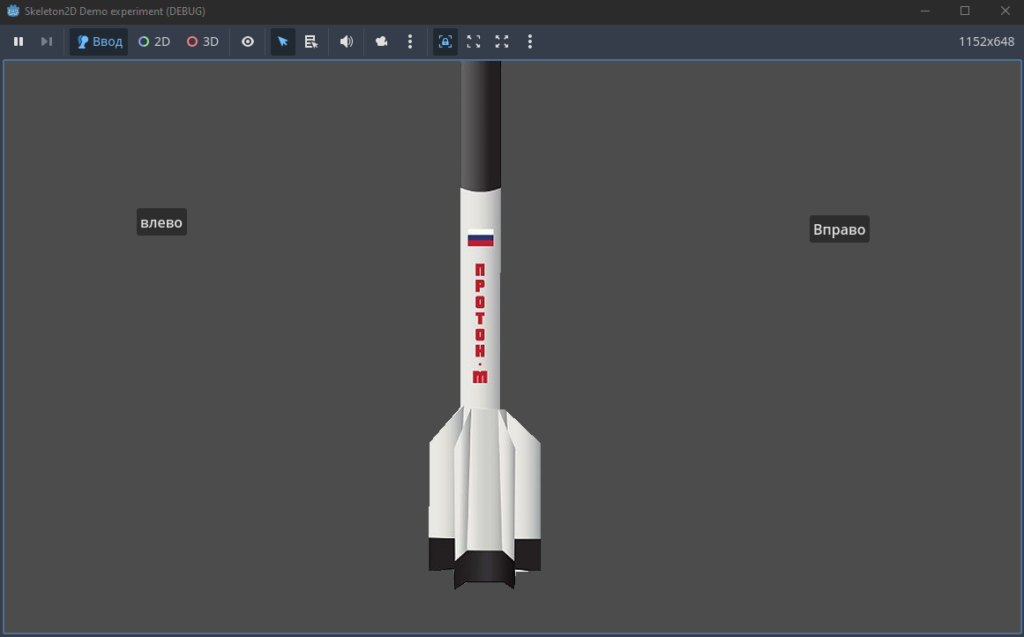Click the Godot icon in title bar
Screen dimensions: 1024x637
pos(13,10)
